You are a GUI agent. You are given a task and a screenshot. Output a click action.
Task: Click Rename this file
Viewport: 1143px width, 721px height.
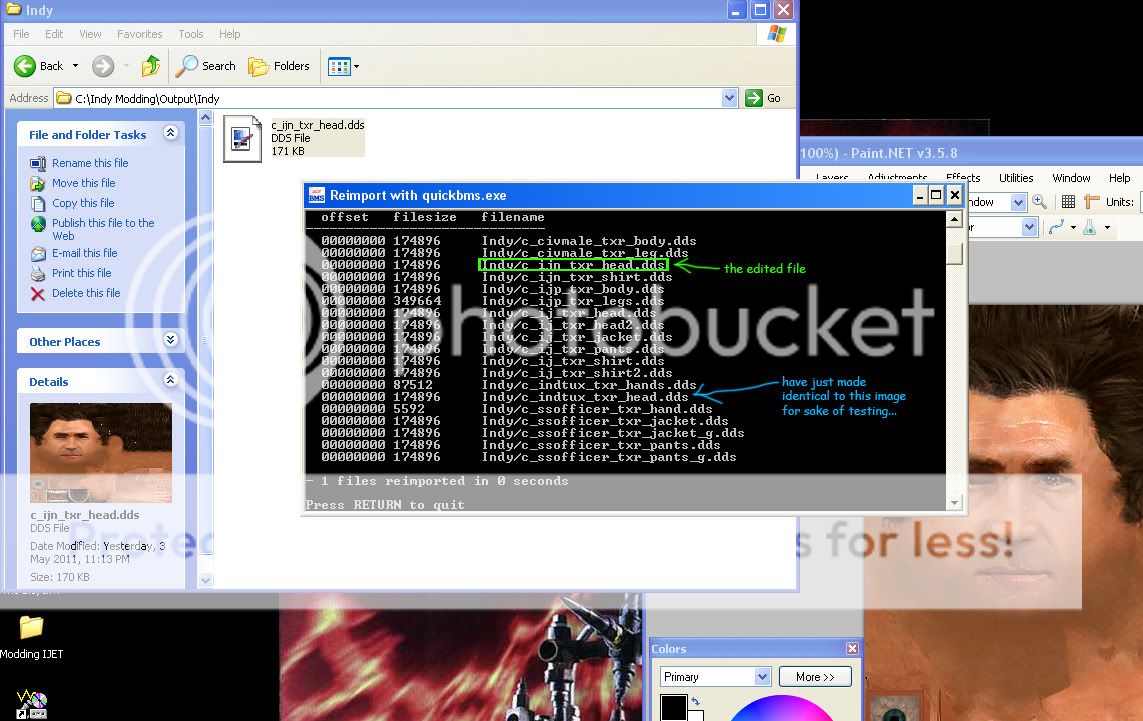[x=90, y=163]
